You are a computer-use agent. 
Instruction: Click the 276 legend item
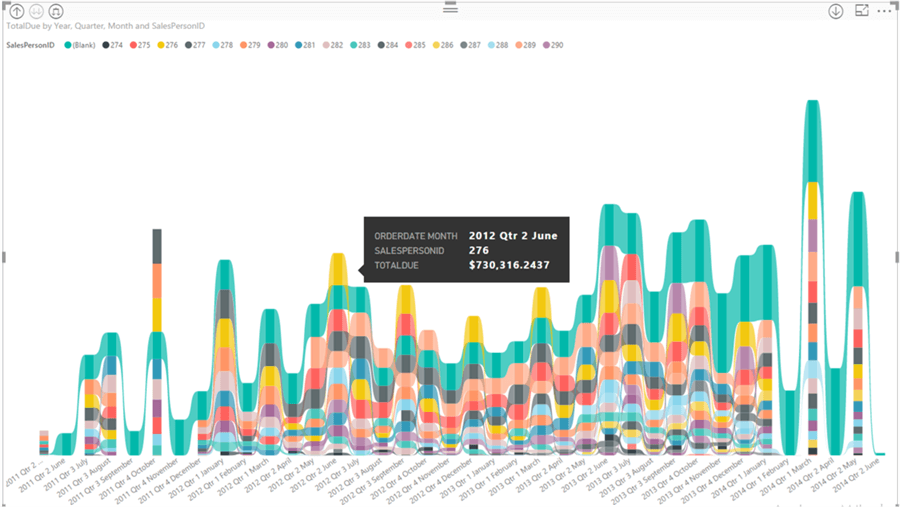168,45
